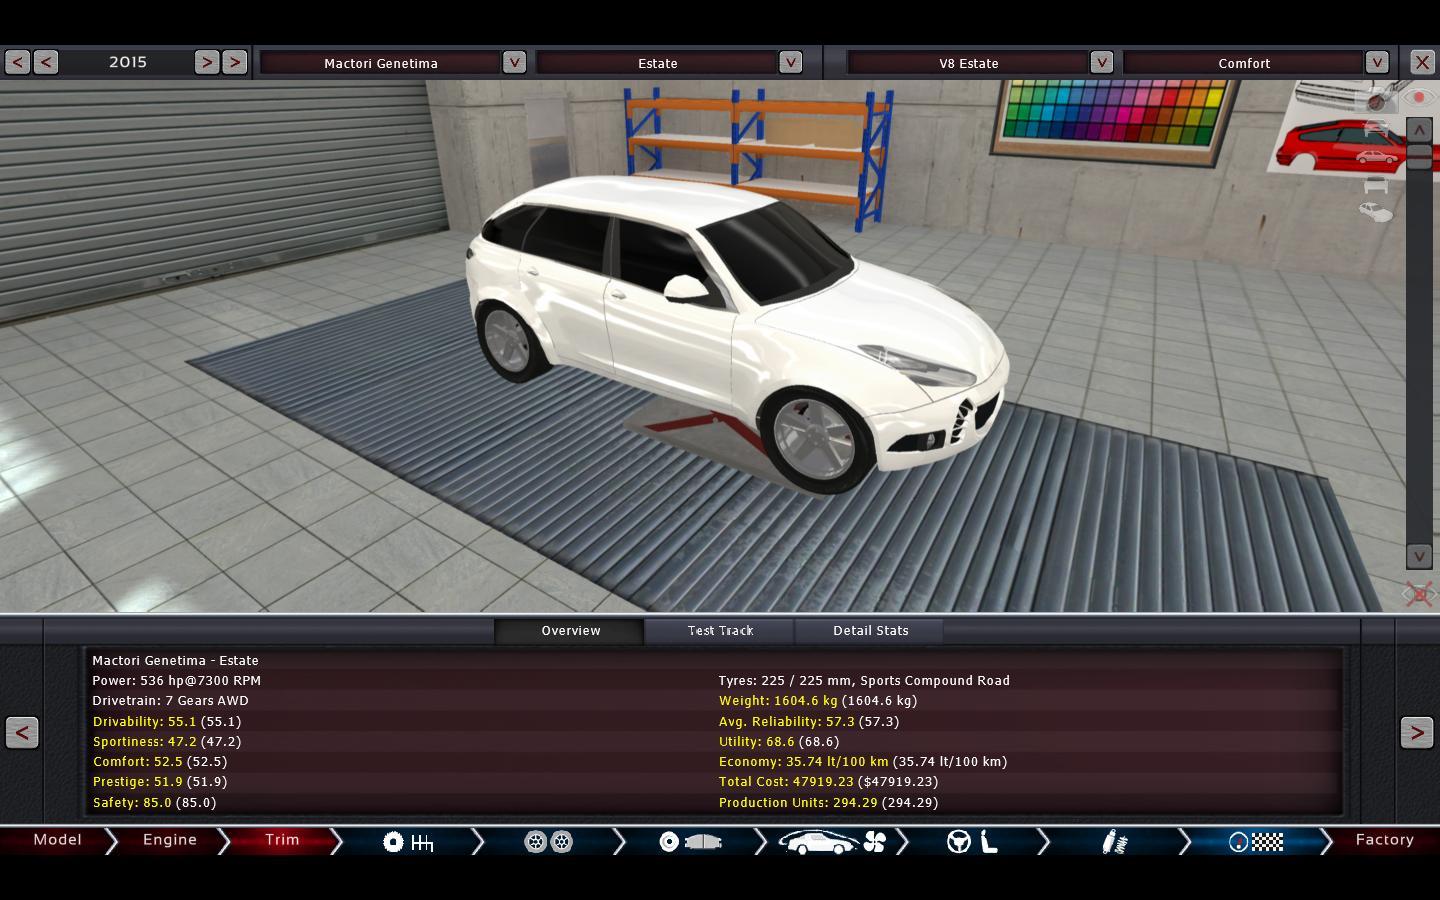Go to the Engine step
This screenshot has height=900, width=1440.
coord(170,840)
